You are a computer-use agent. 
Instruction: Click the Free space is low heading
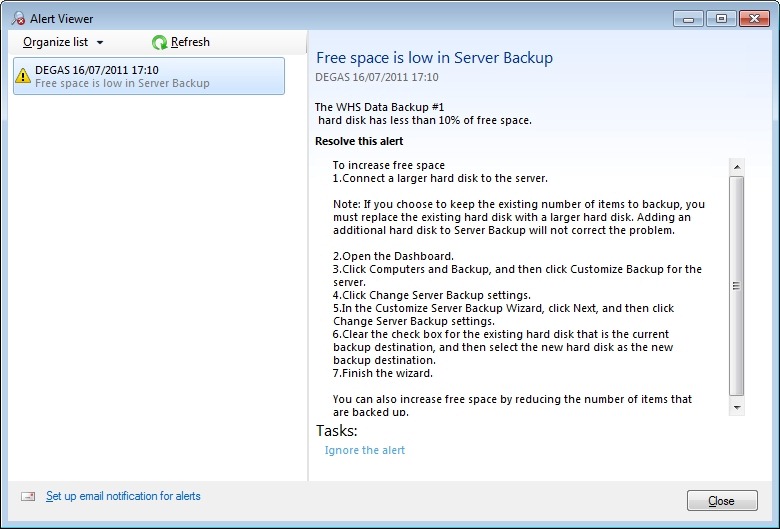[x=434, y=57]
